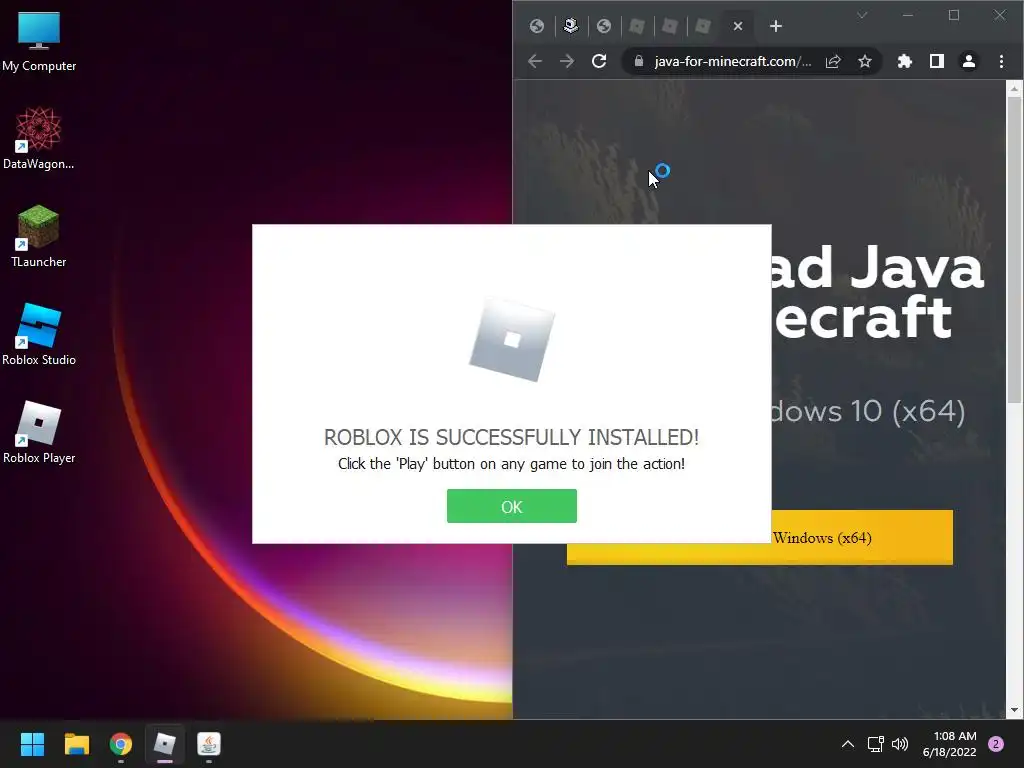Open Chrome tab search chevron
This screenshot has width=1024, height=768.
tap(862, 15)
